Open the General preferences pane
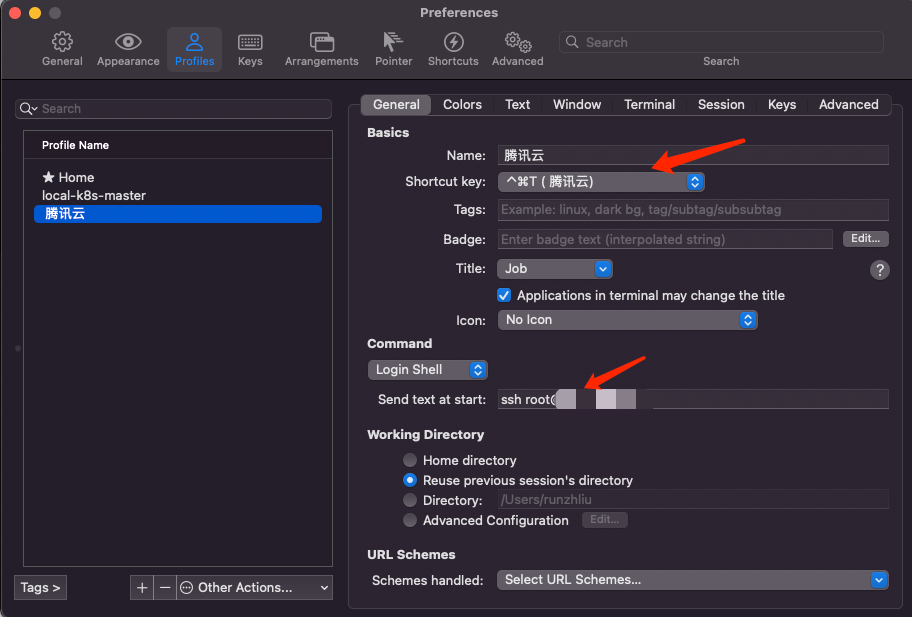912x617 pixels. pos(62,48)
